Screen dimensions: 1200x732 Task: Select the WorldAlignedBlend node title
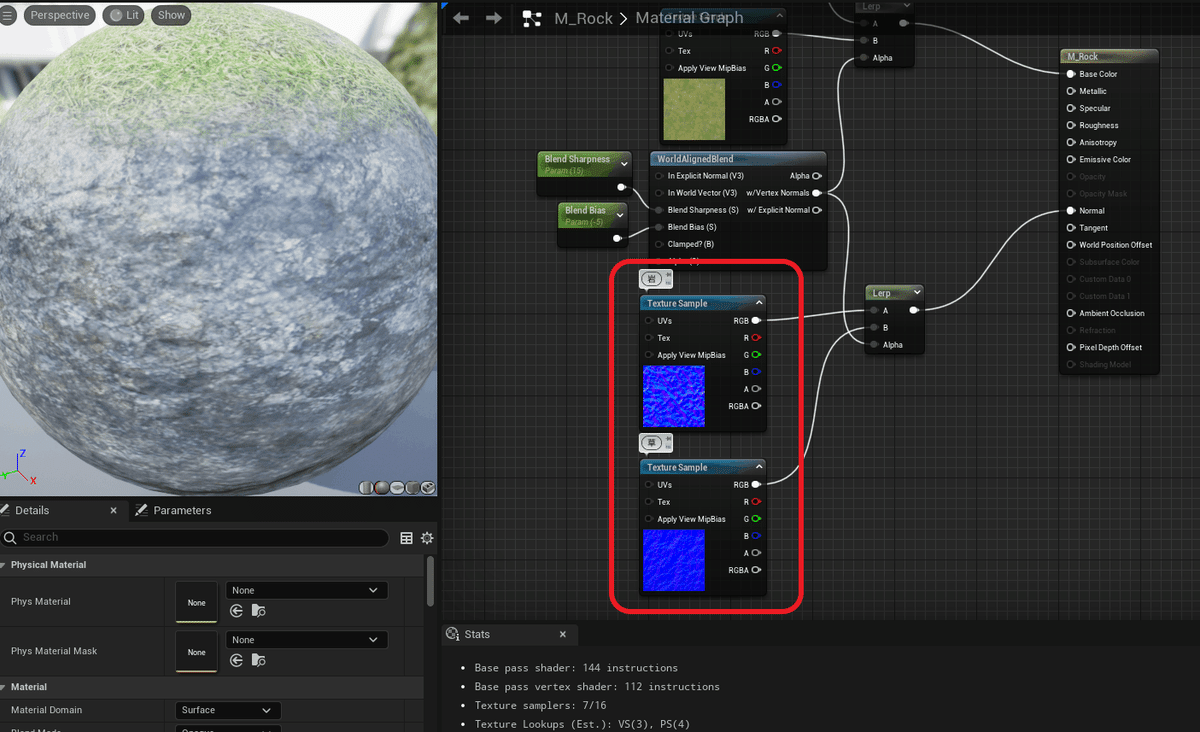pyautogui.click(x=695, y=159)
